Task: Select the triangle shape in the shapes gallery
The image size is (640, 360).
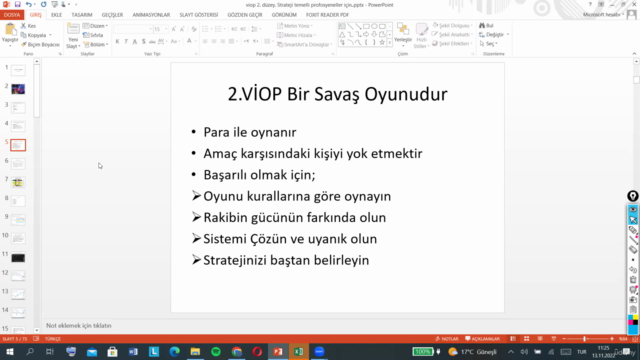Action: [342, 34]
